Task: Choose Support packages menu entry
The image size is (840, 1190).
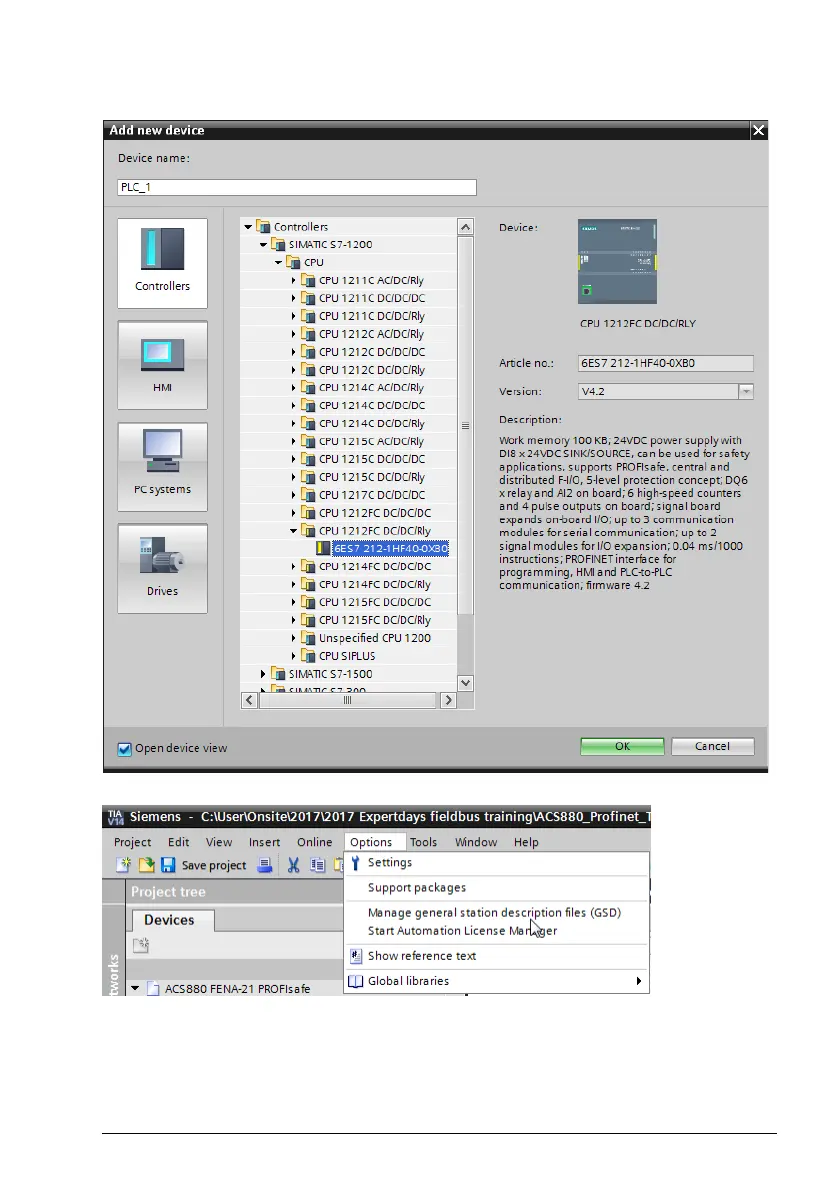Action: pos(417,888)
